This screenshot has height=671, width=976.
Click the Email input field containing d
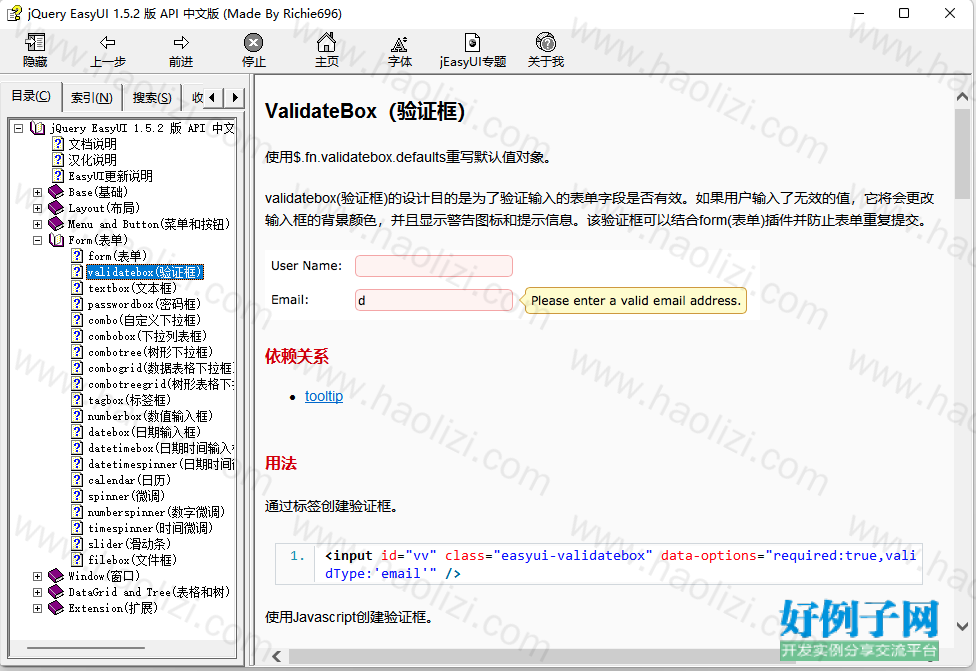(434, 300)
